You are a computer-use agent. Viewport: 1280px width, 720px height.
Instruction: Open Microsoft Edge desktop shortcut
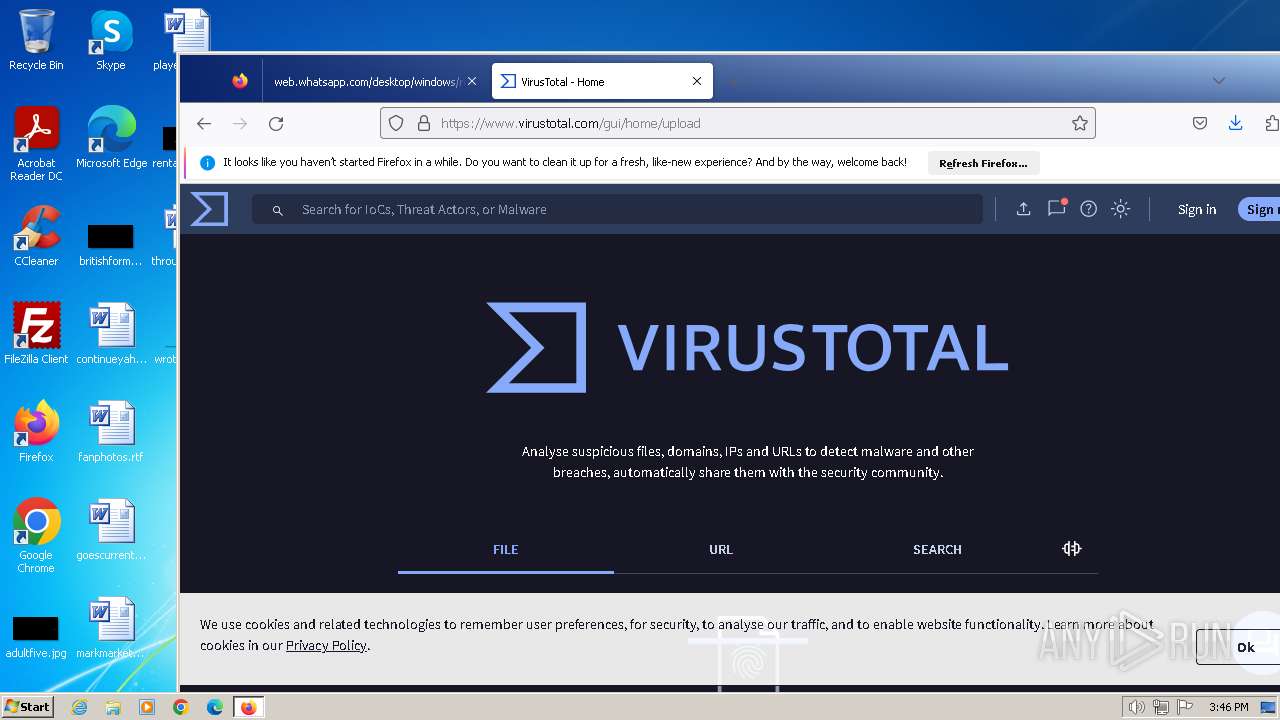click(x=111, y=138)
